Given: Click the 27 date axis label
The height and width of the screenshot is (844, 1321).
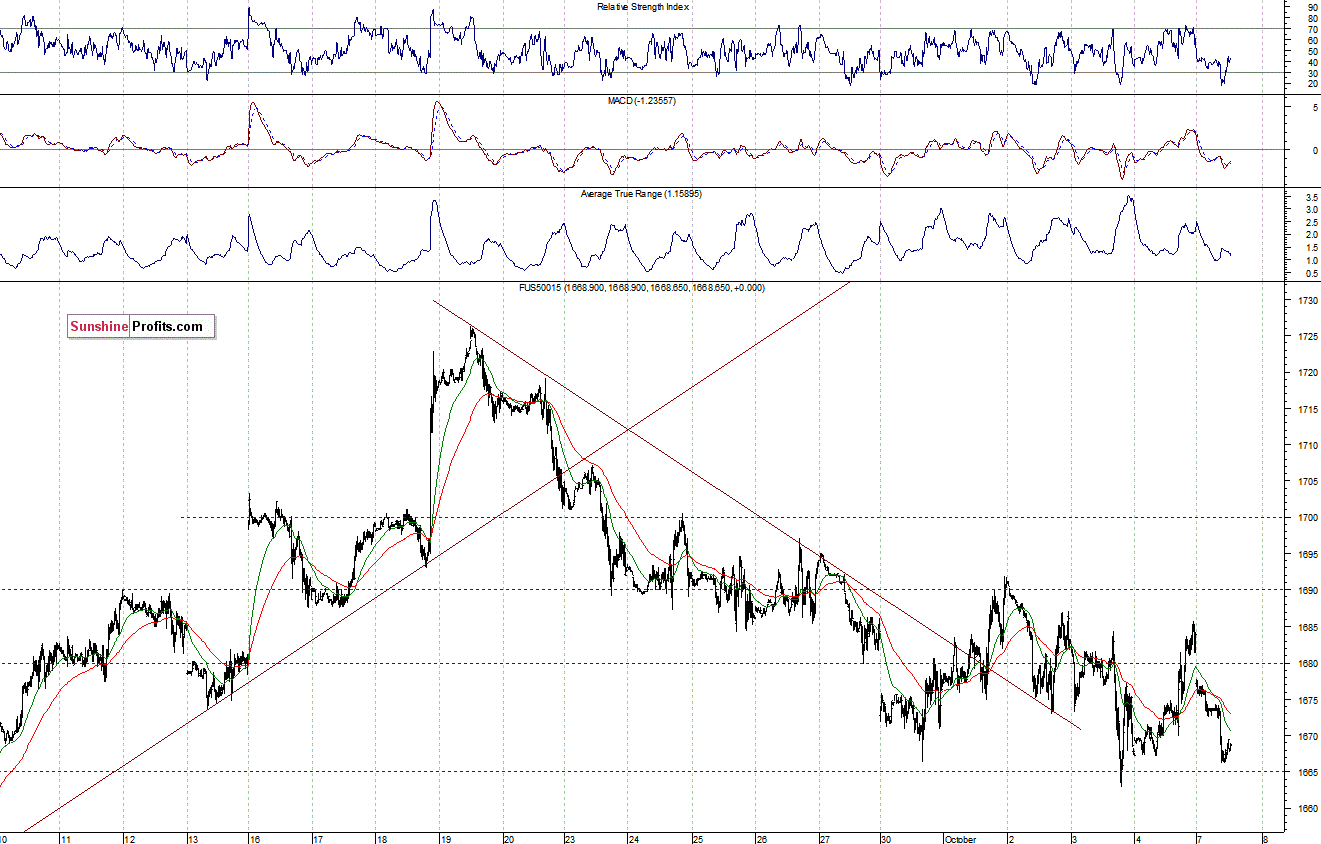Looking at the screenshot, I should (x=824, y=838).
